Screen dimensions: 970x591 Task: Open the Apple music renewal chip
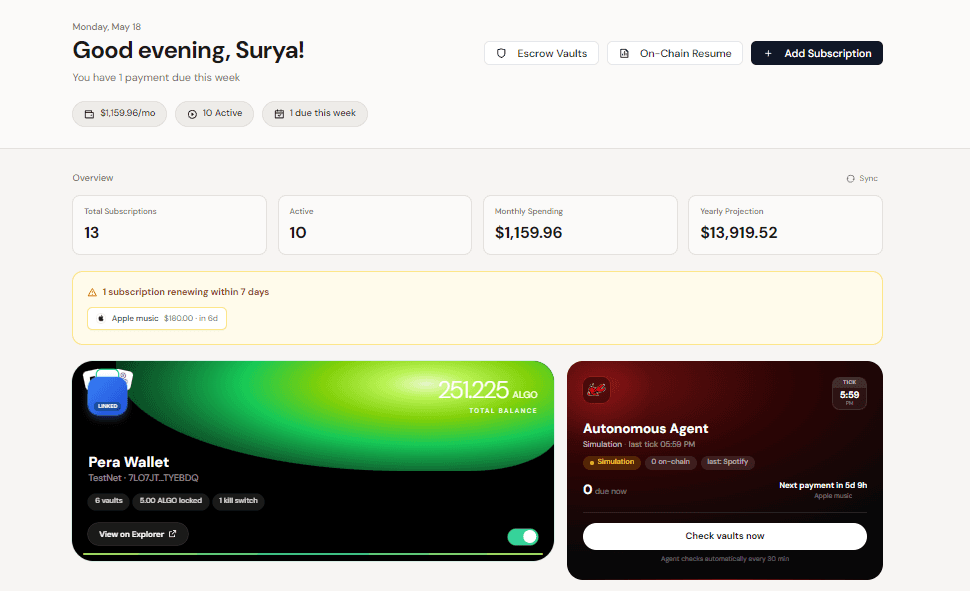coord(157,318)
